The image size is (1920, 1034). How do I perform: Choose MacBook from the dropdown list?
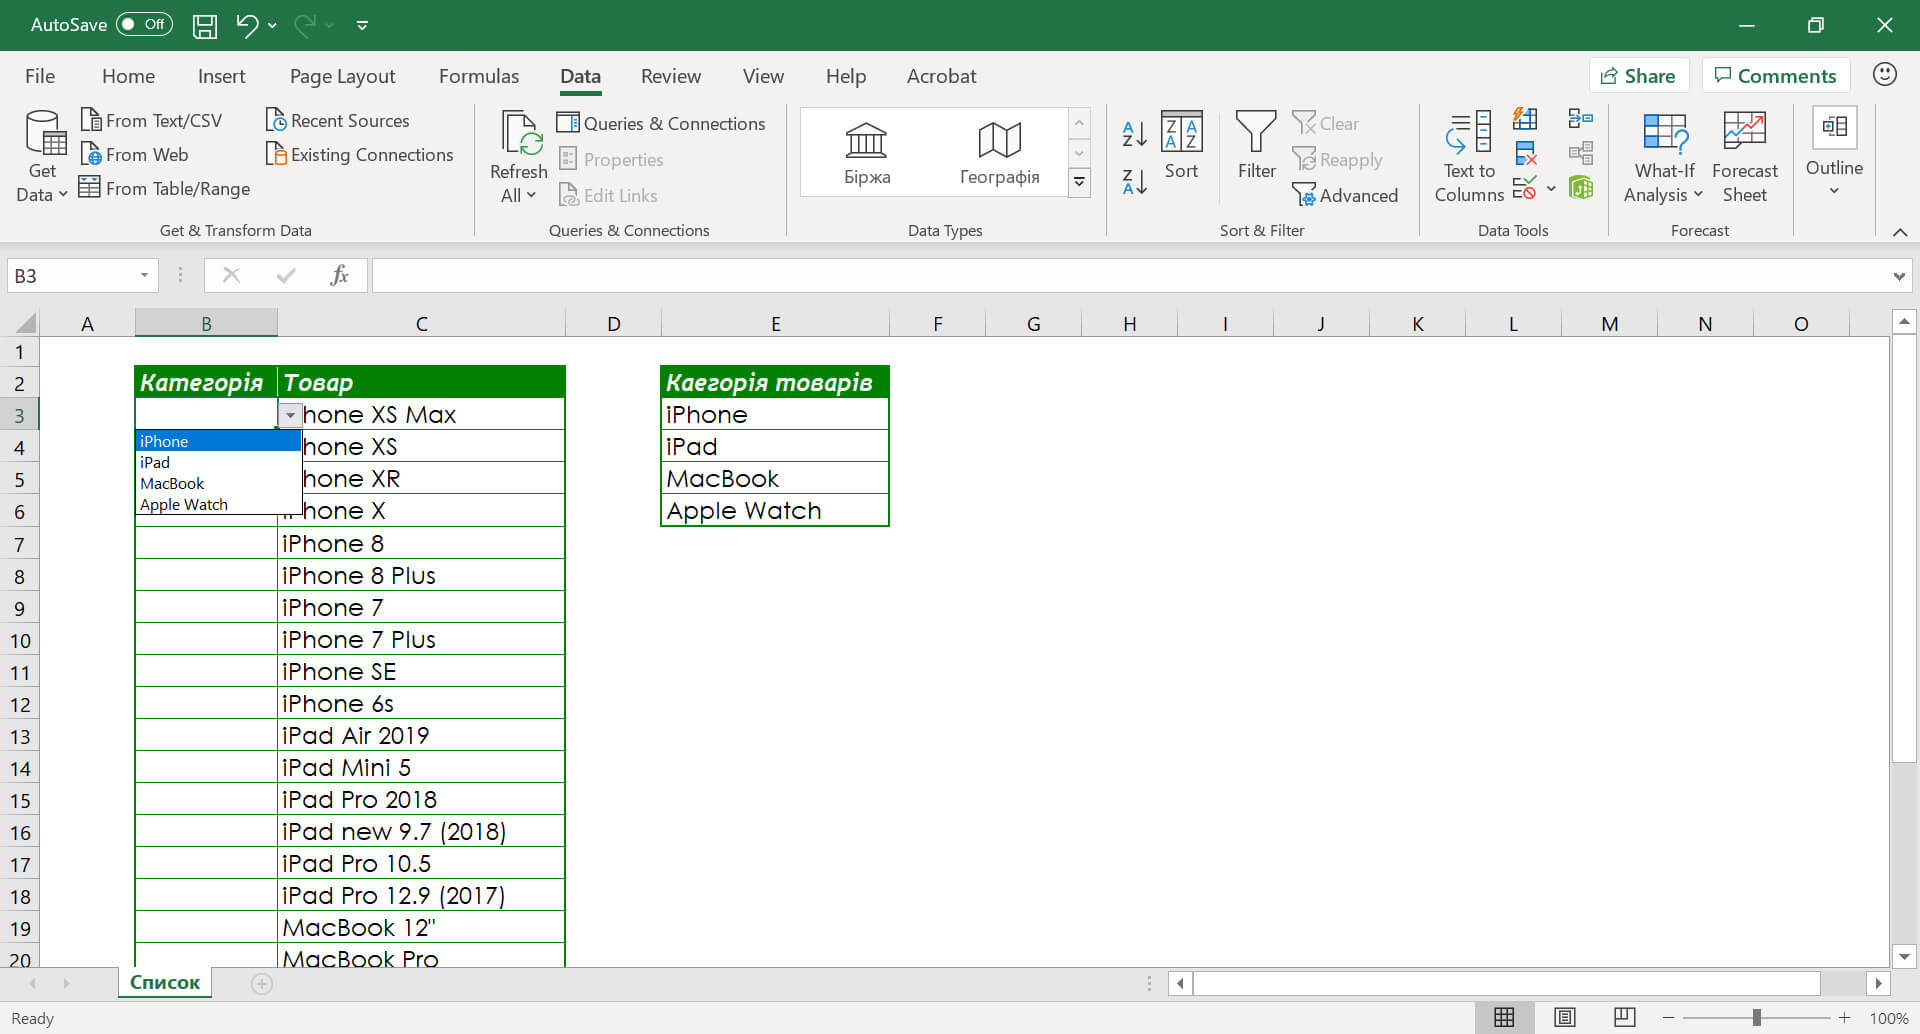[x=172, y=484]
